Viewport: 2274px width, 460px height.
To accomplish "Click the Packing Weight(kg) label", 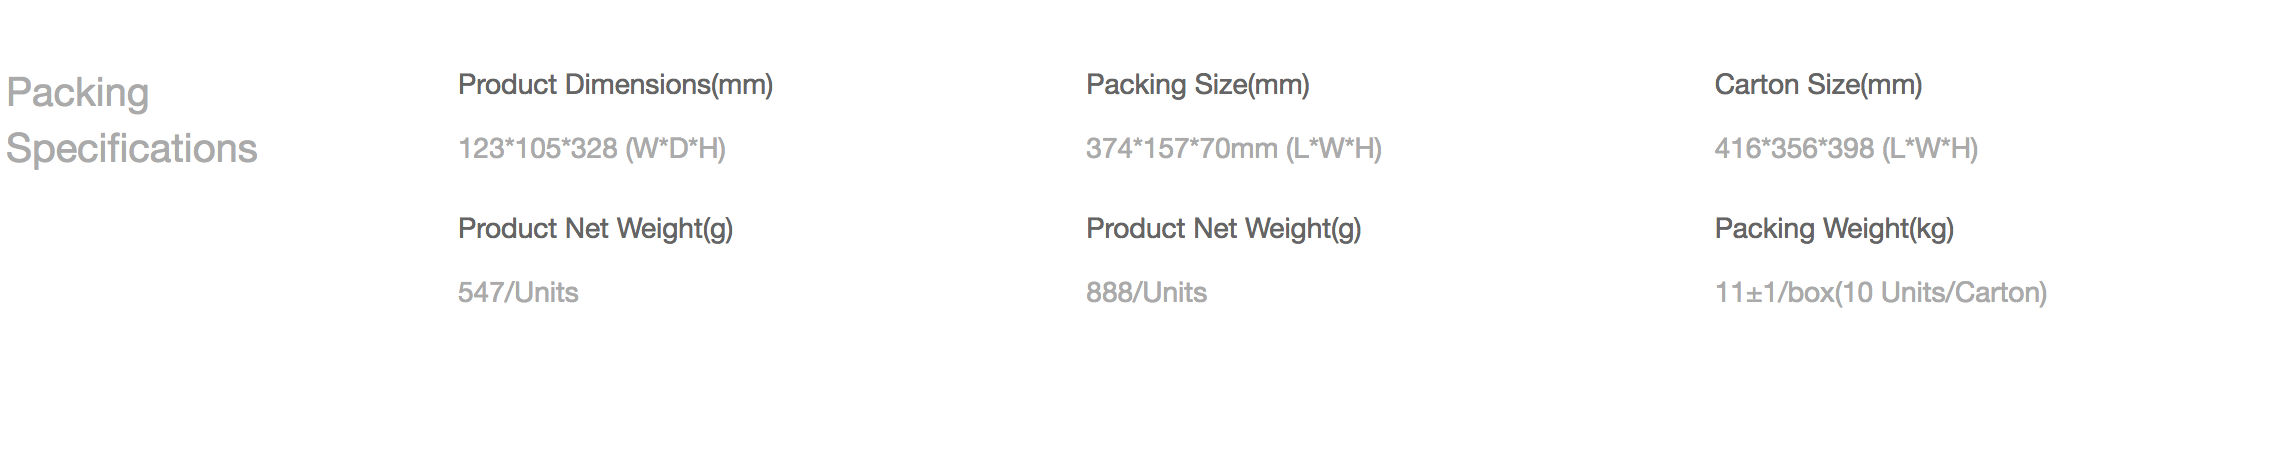I will (x=1834, y=229).
